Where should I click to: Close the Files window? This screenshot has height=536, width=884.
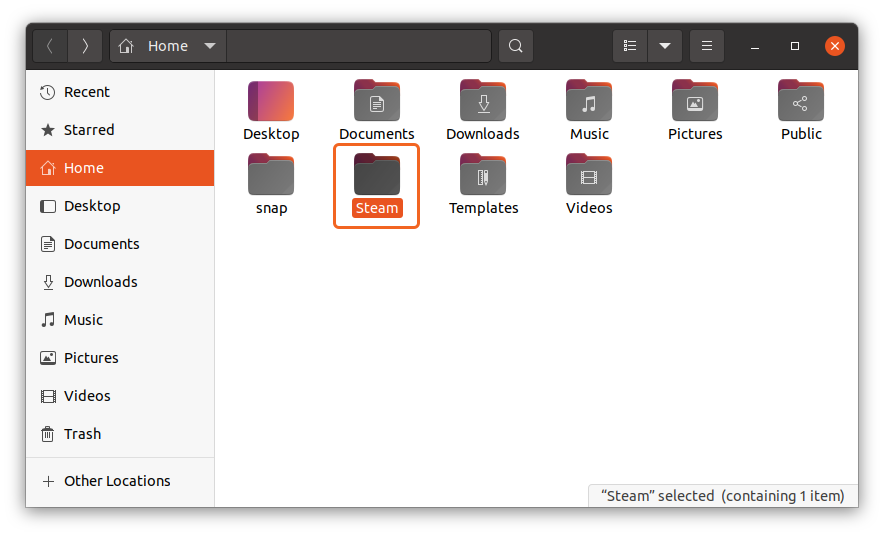pyautogui.click(x=834, y=46)
